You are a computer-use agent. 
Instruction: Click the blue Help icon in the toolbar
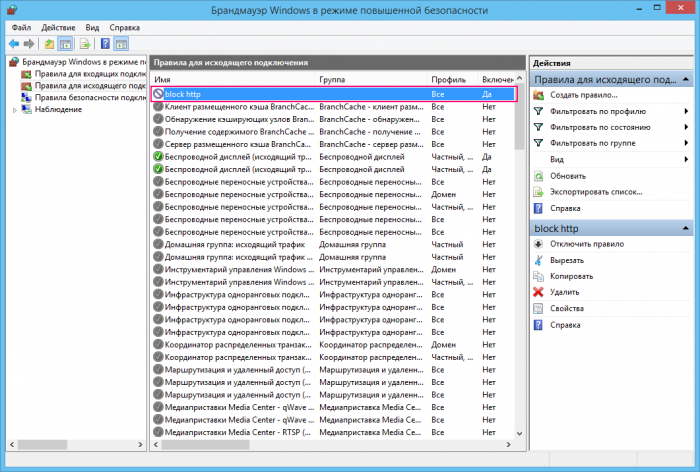[103, 45]
